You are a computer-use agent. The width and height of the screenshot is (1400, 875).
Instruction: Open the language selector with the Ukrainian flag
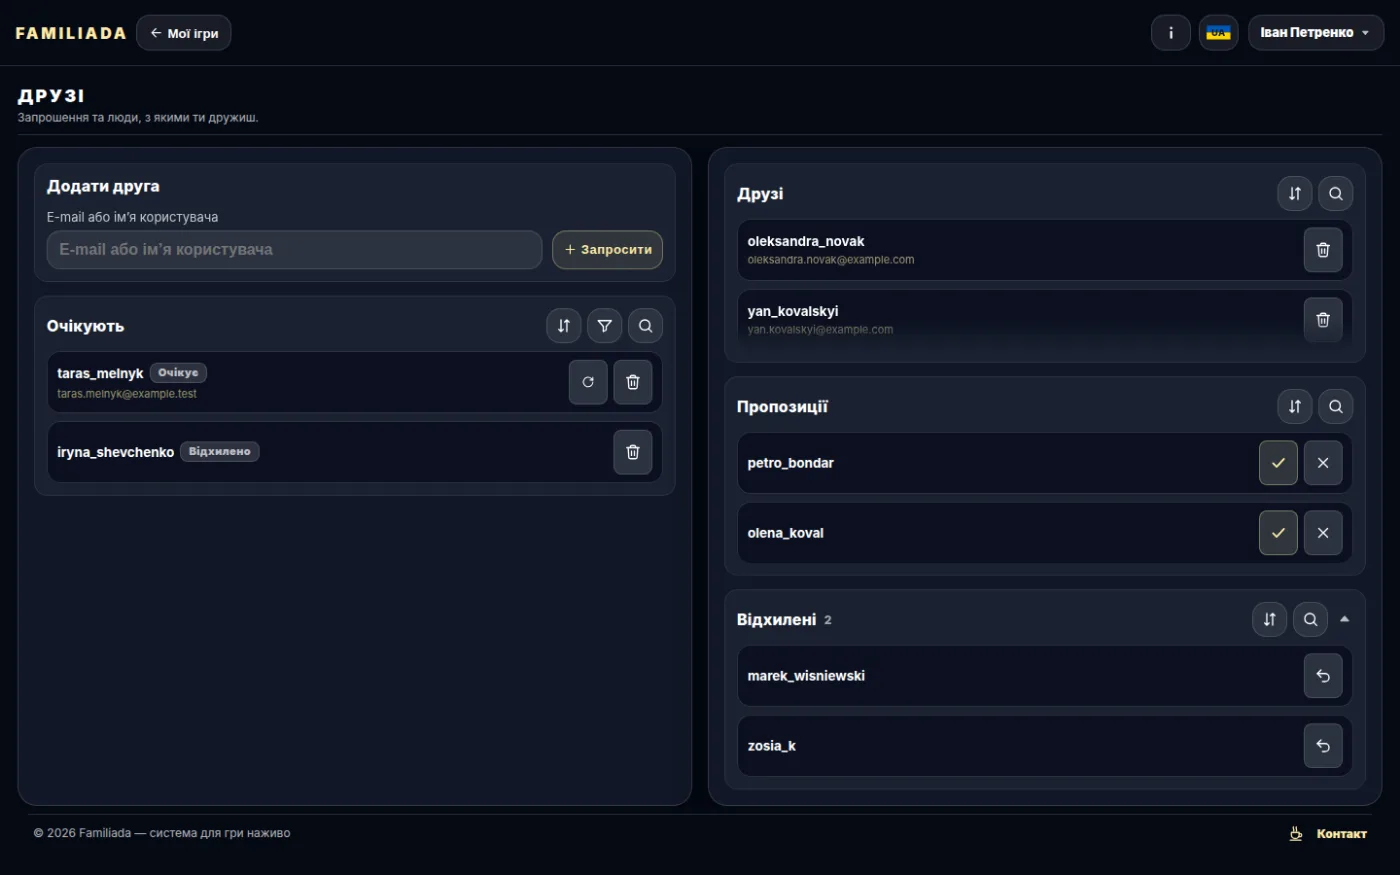click(1218, 33)
